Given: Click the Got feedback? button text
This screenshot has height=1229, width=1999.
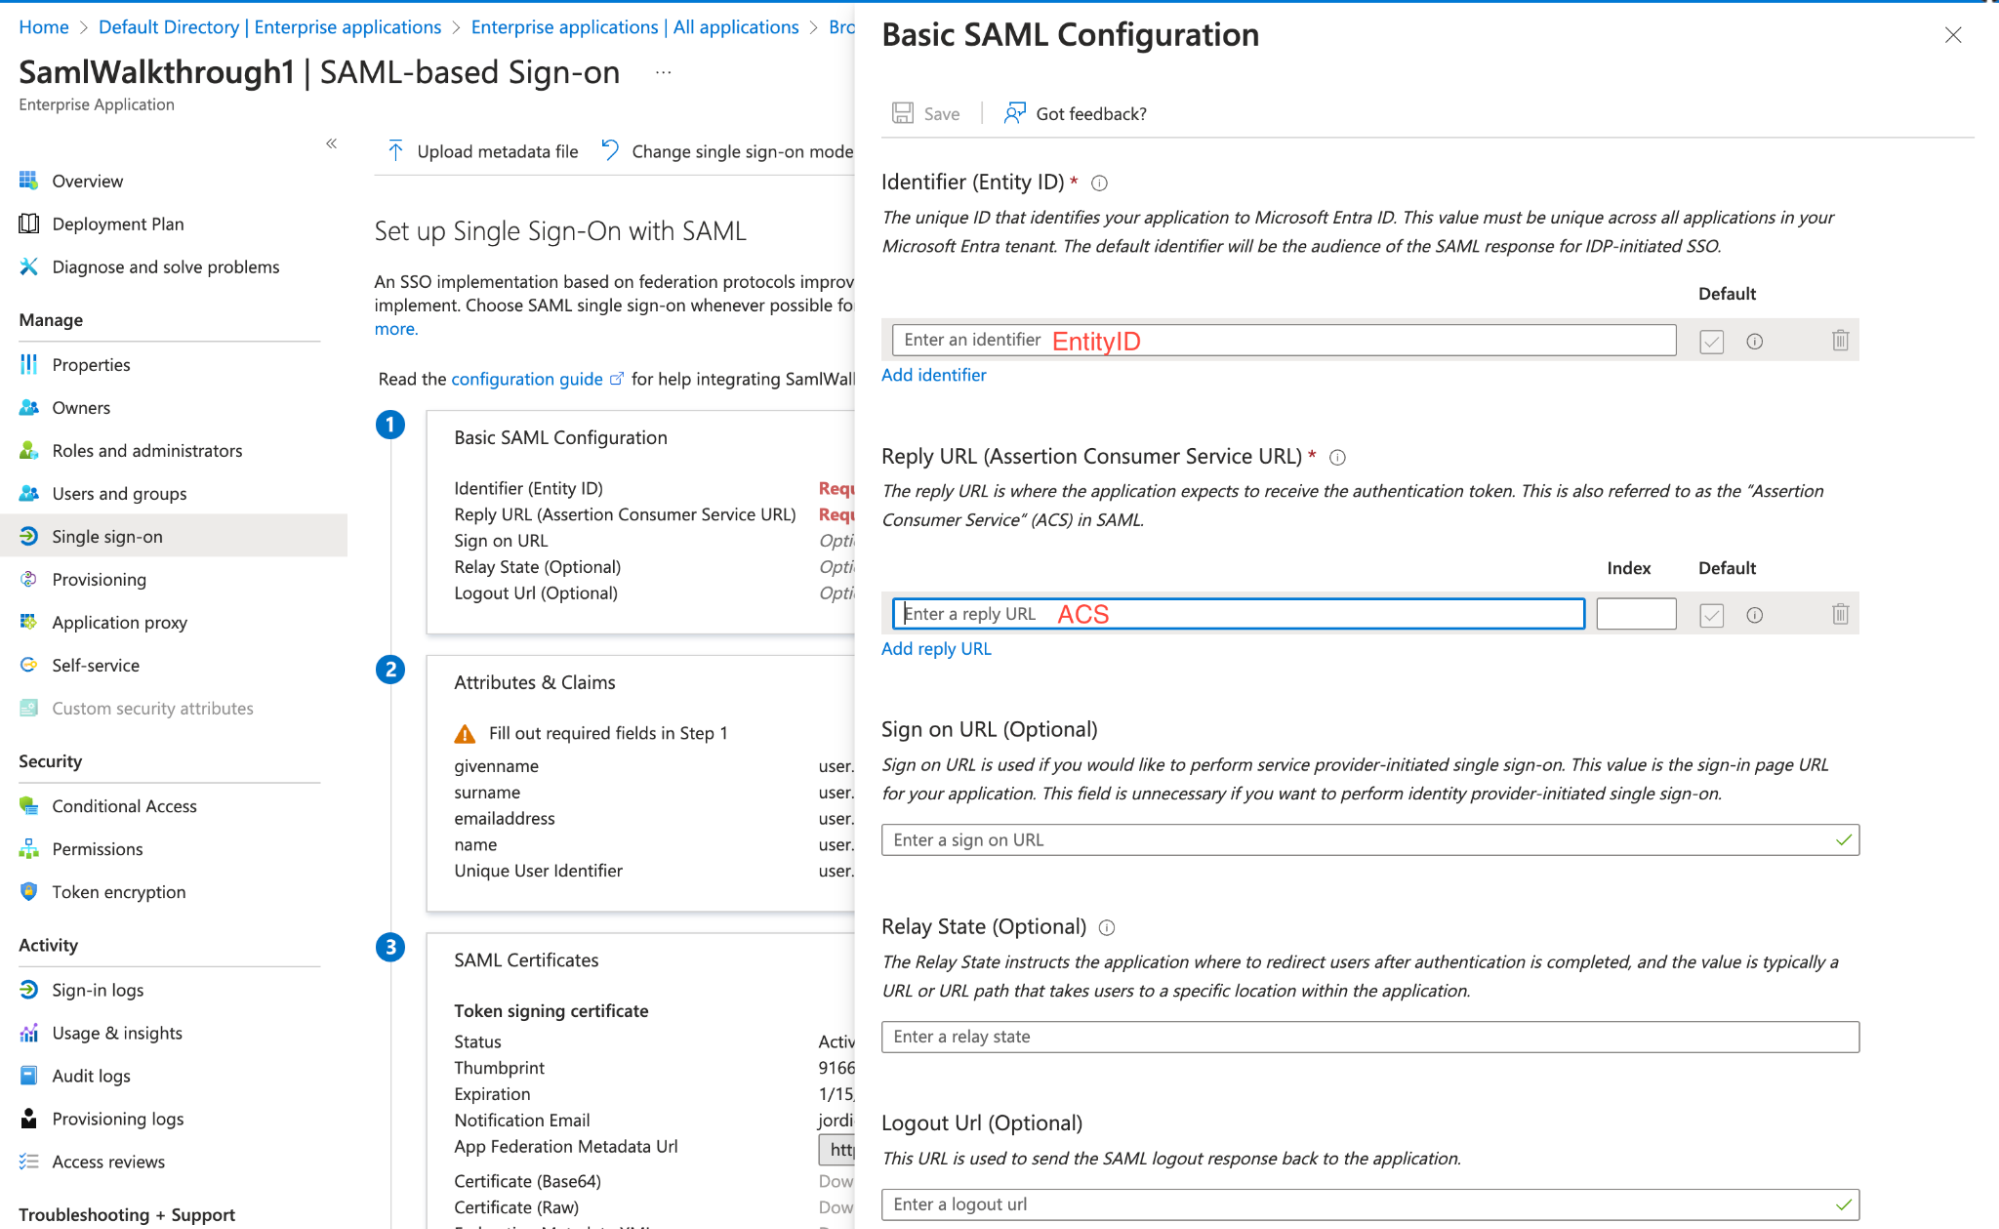Looking at the screenshot, I should click(x=1091, y=114).
